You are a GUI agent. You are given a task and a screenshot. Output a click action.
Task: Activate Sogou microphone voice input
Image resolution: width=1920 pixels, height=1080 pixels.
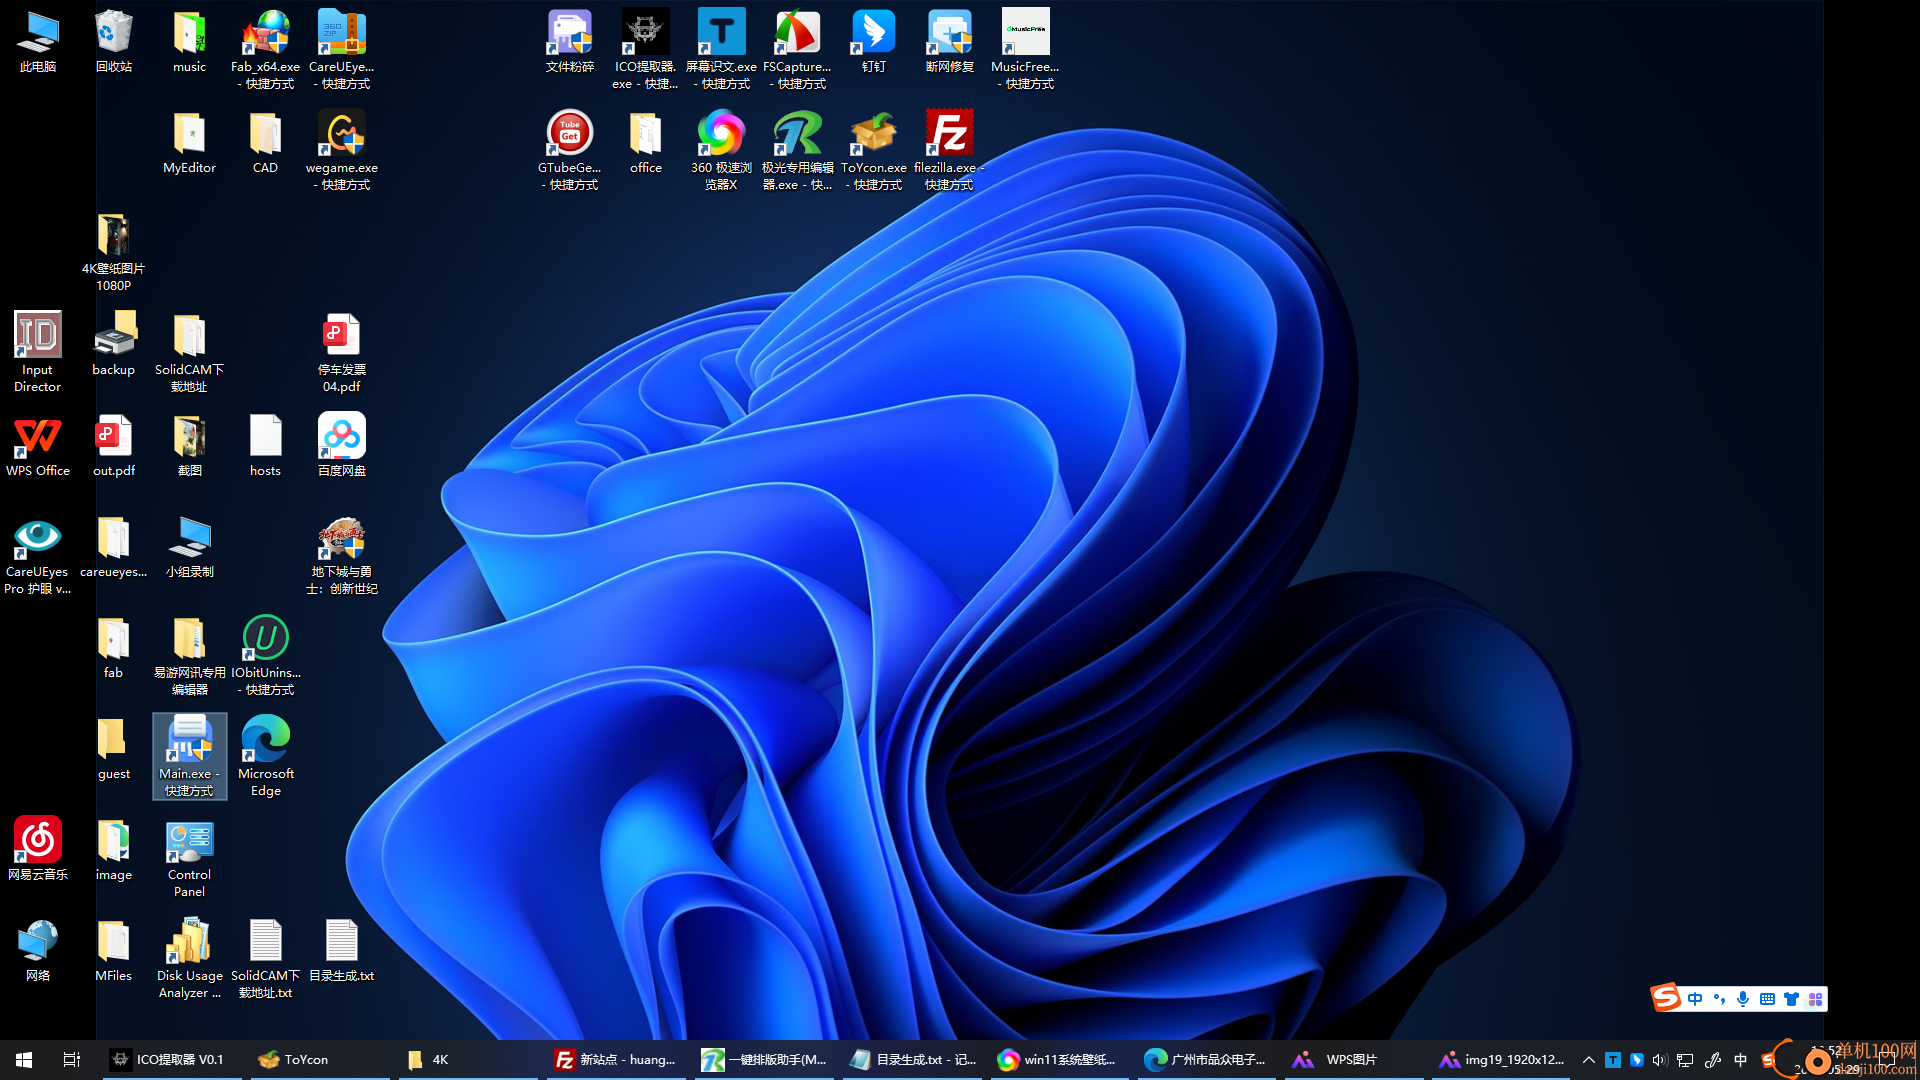[x=1743, y=999]
